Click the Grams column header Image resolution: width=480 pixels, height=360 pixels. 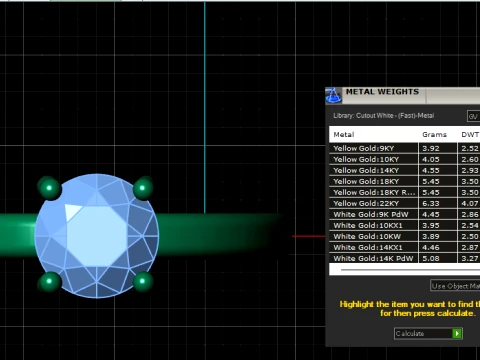[434, 135]
